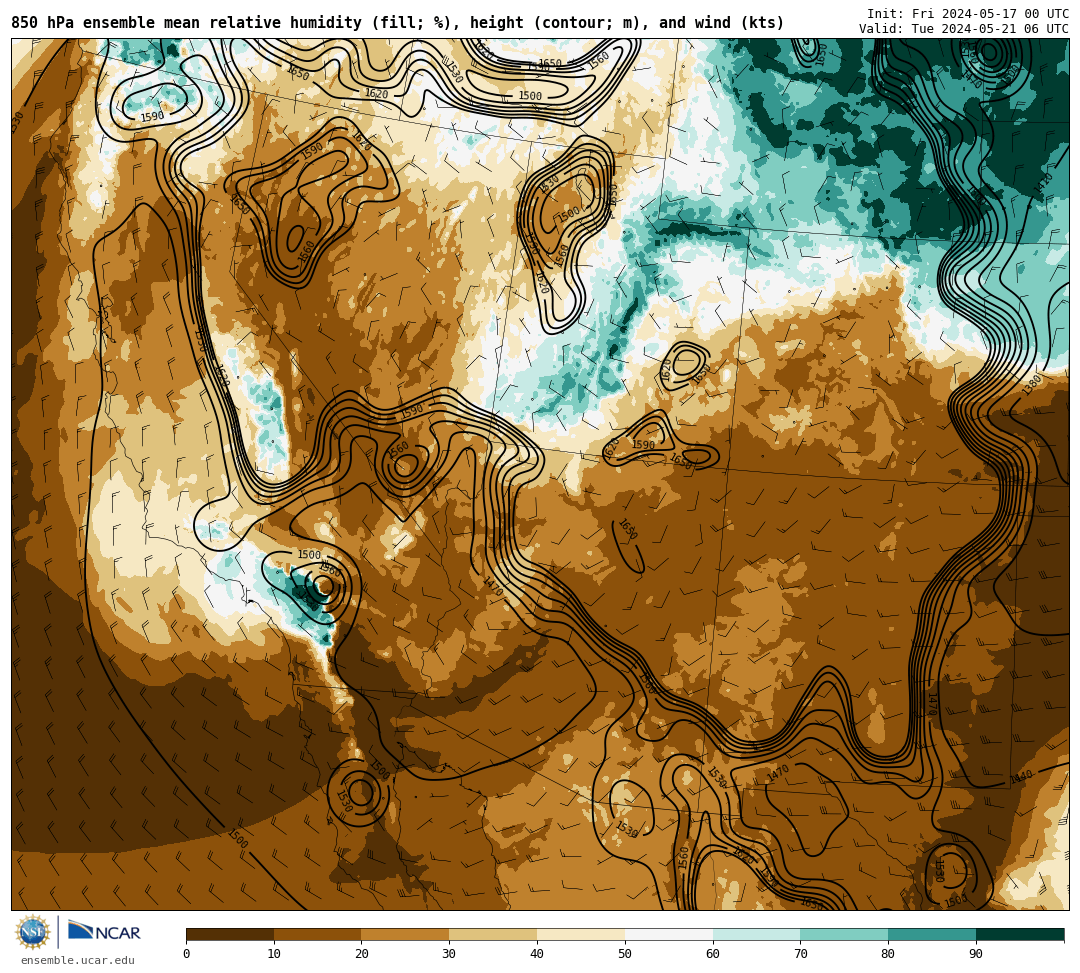The image size is (1080, 973).
Task: Pick the 0–10% darkest brown colorbar swatch
Action: [x=230, y=934]
